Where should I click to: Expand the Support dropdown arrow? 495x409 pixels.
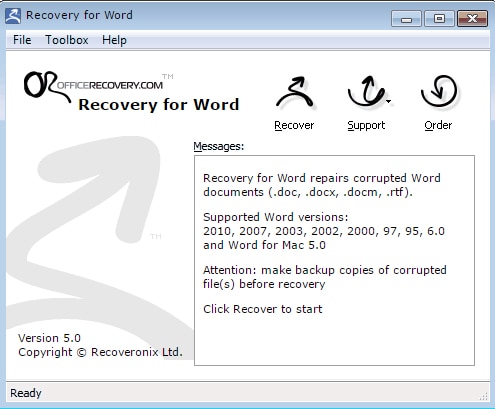(389, 101)
